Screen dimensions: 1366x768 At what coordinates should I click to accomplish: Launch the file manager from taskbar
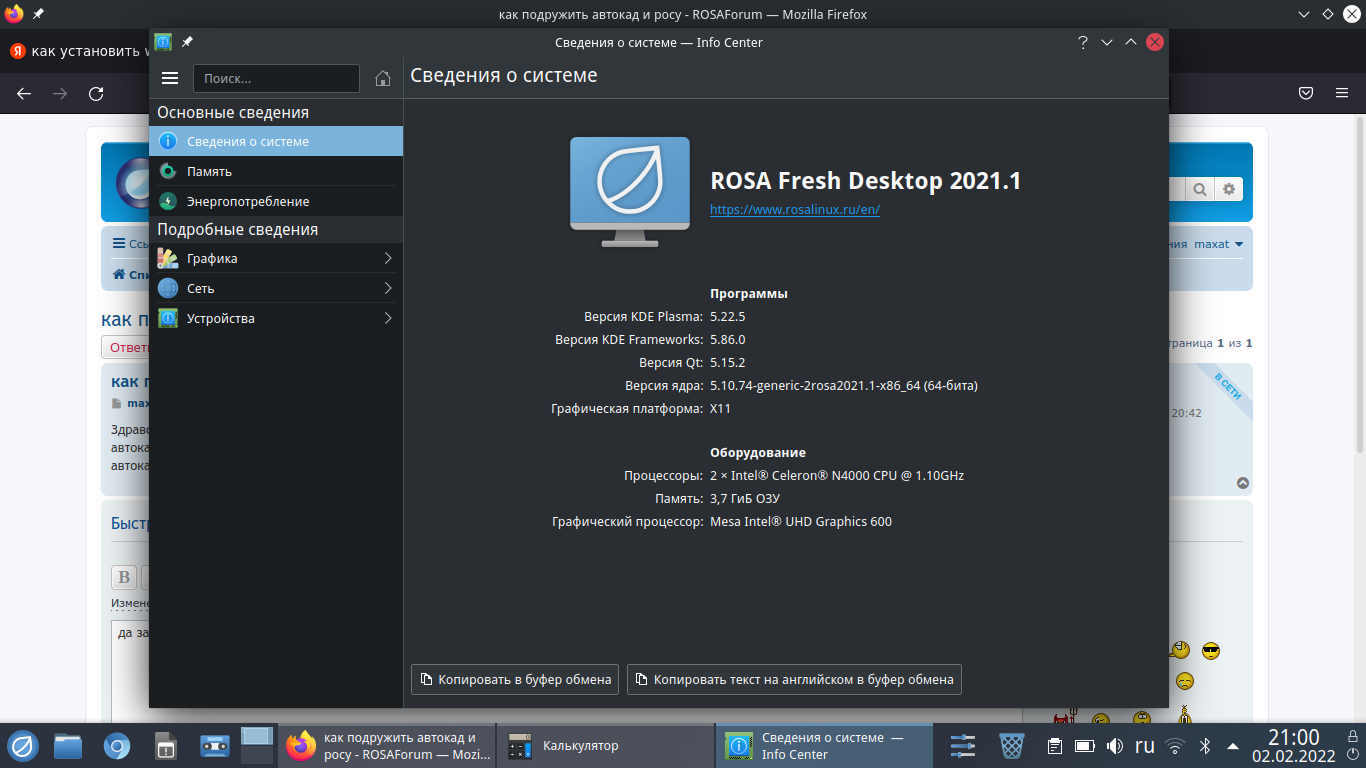click(68, 746)
